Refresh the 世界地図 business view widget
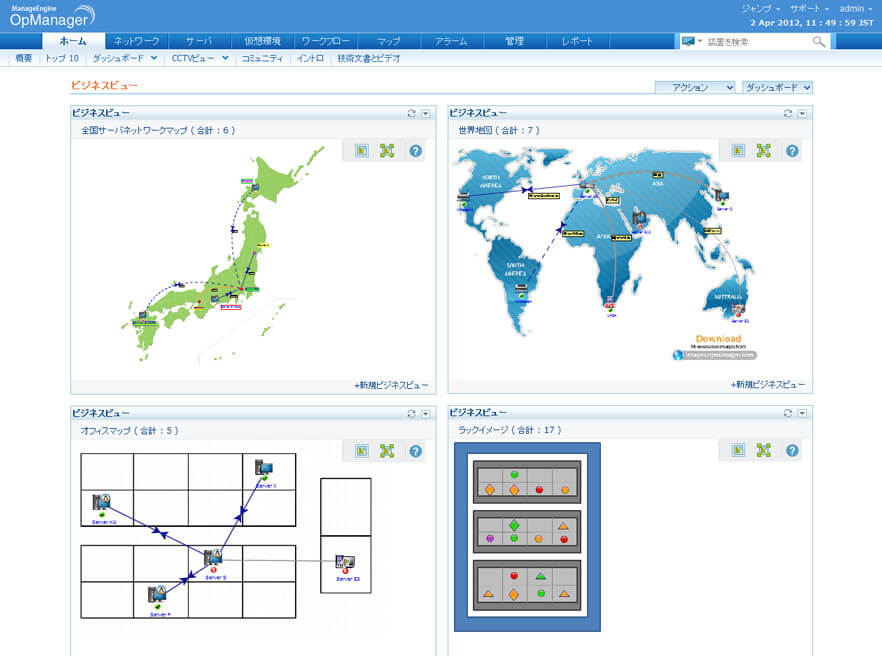882x656 pixels. pyautogui.click(x=788, y=112)
